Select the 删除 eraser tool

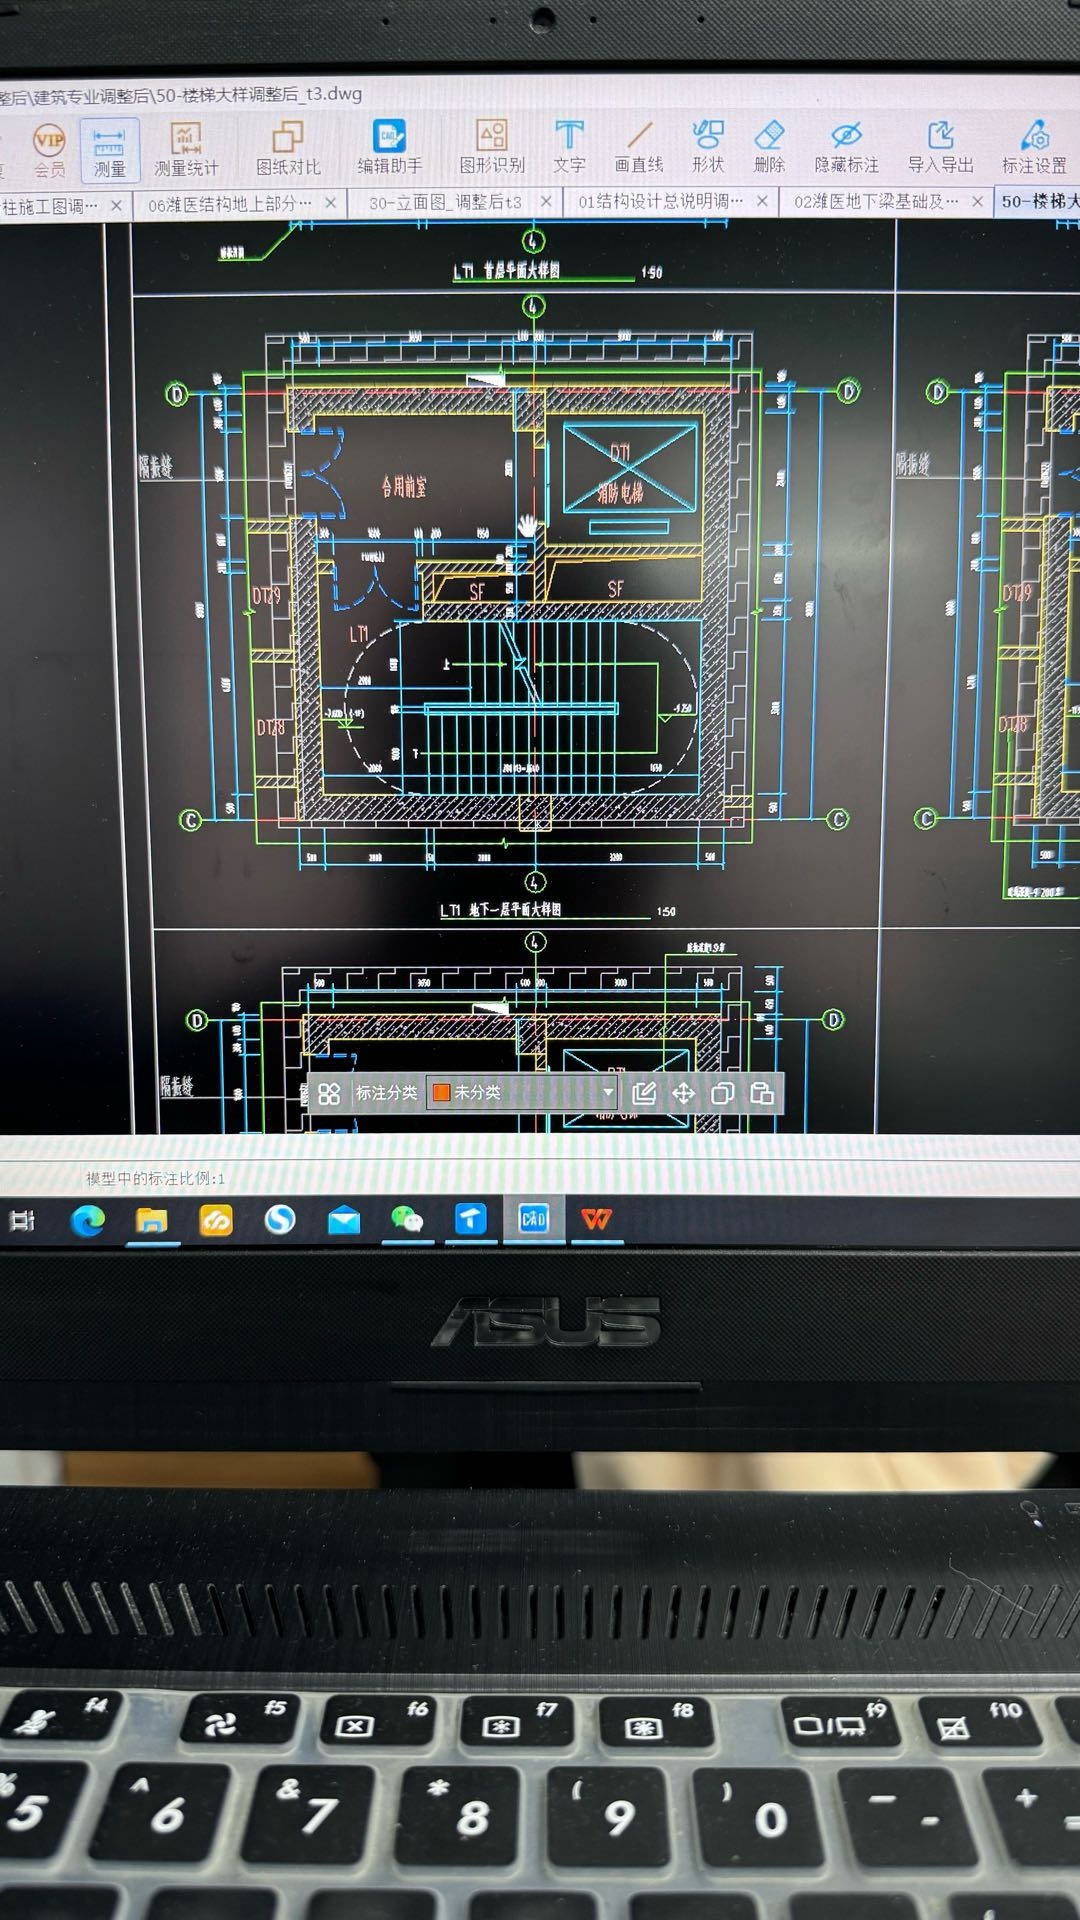(x=769, y=146)
